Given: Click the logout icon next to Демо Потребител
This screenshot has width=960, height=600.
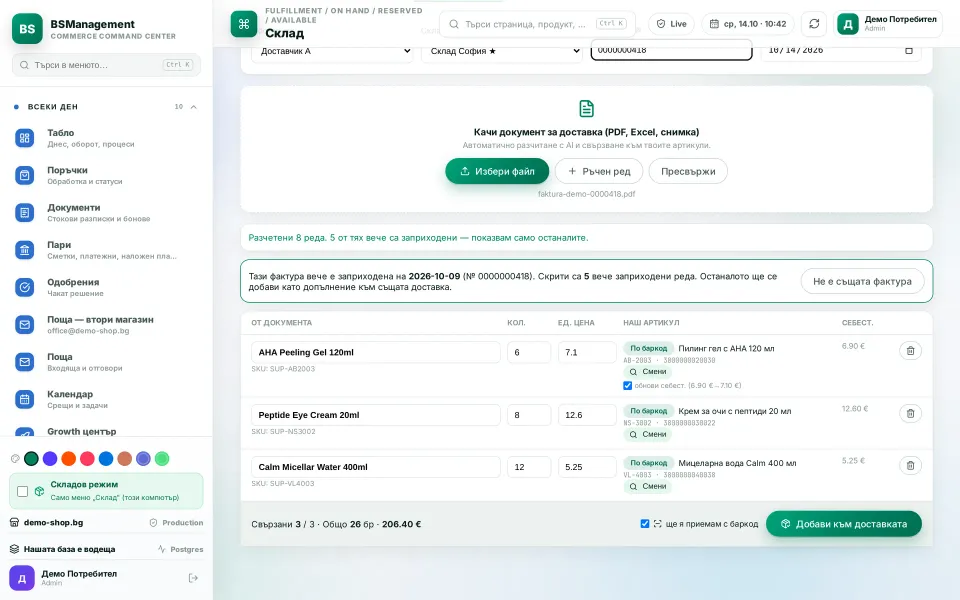Looking at the screenshot, I should click(x=193, y=578).
